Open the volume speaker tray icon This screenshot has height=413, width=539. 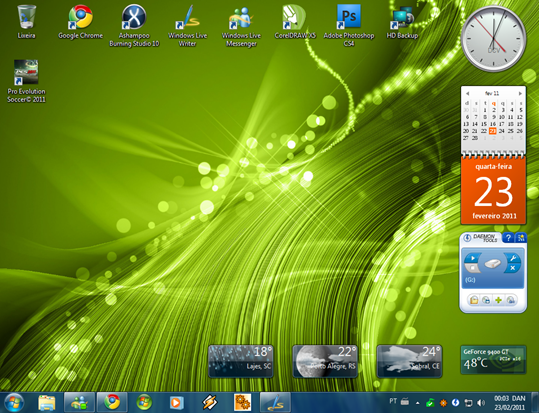pyautogui.click(x=481, y=403)
